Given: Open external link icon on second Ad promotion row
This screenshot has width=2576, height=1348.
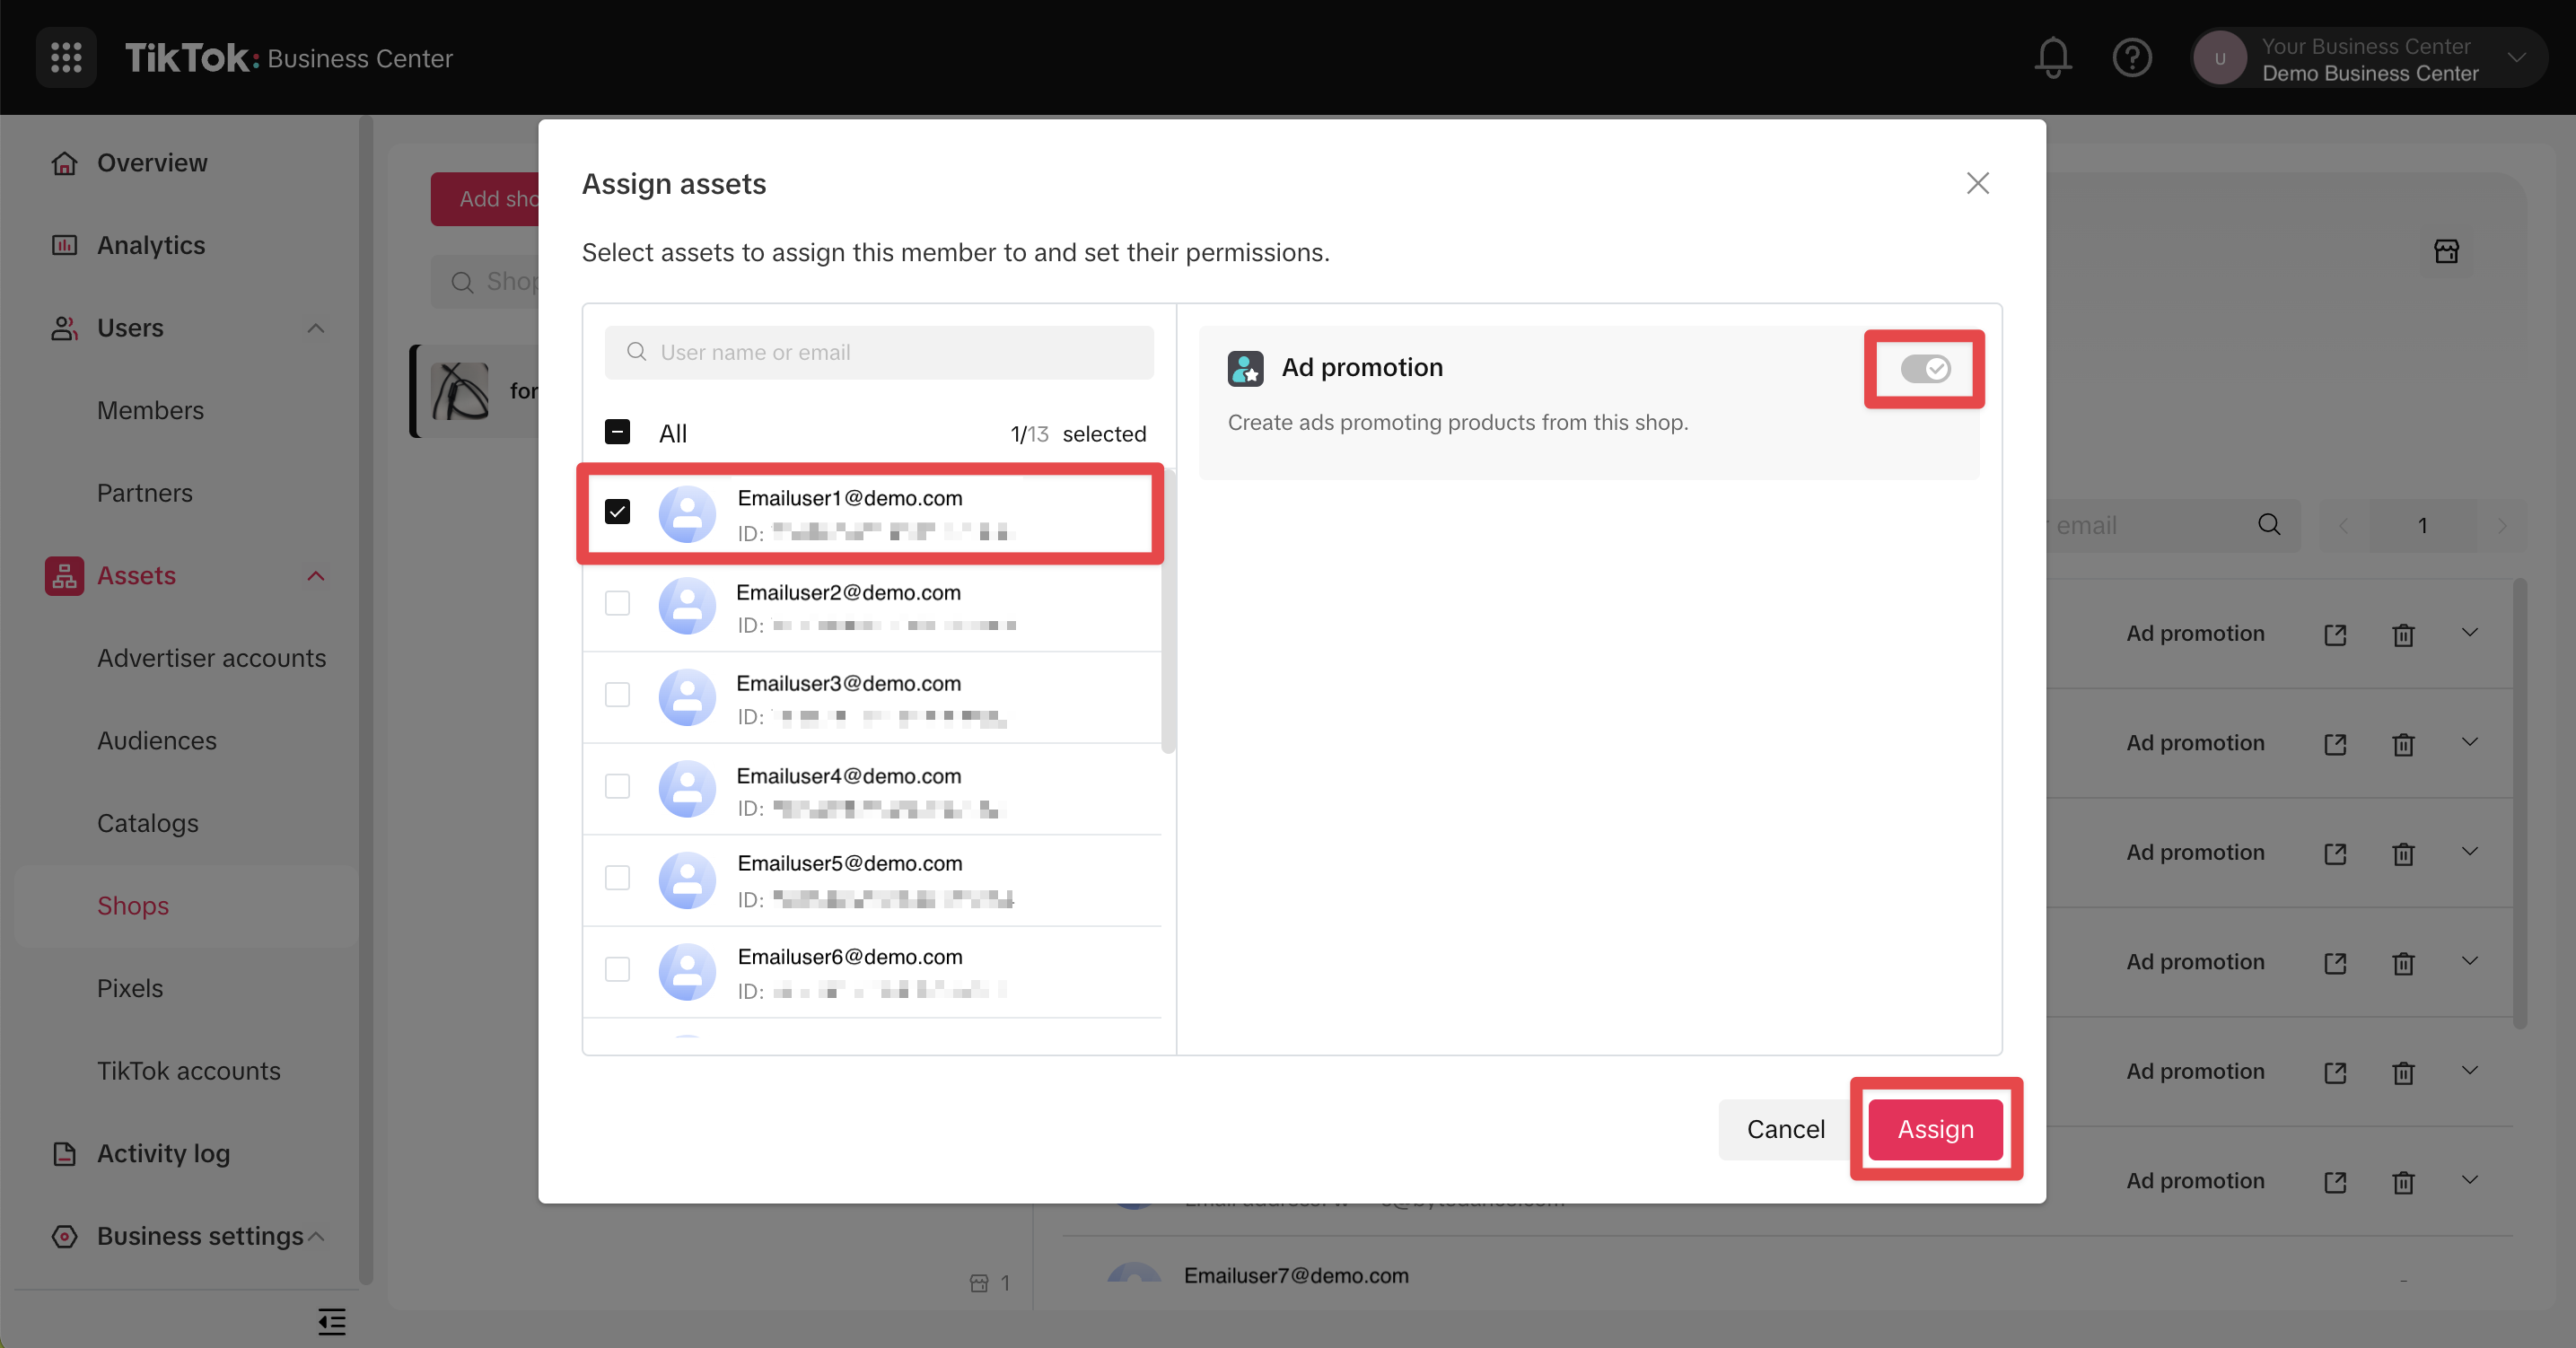Looking at the screenshot, I should pos(2335,744).
